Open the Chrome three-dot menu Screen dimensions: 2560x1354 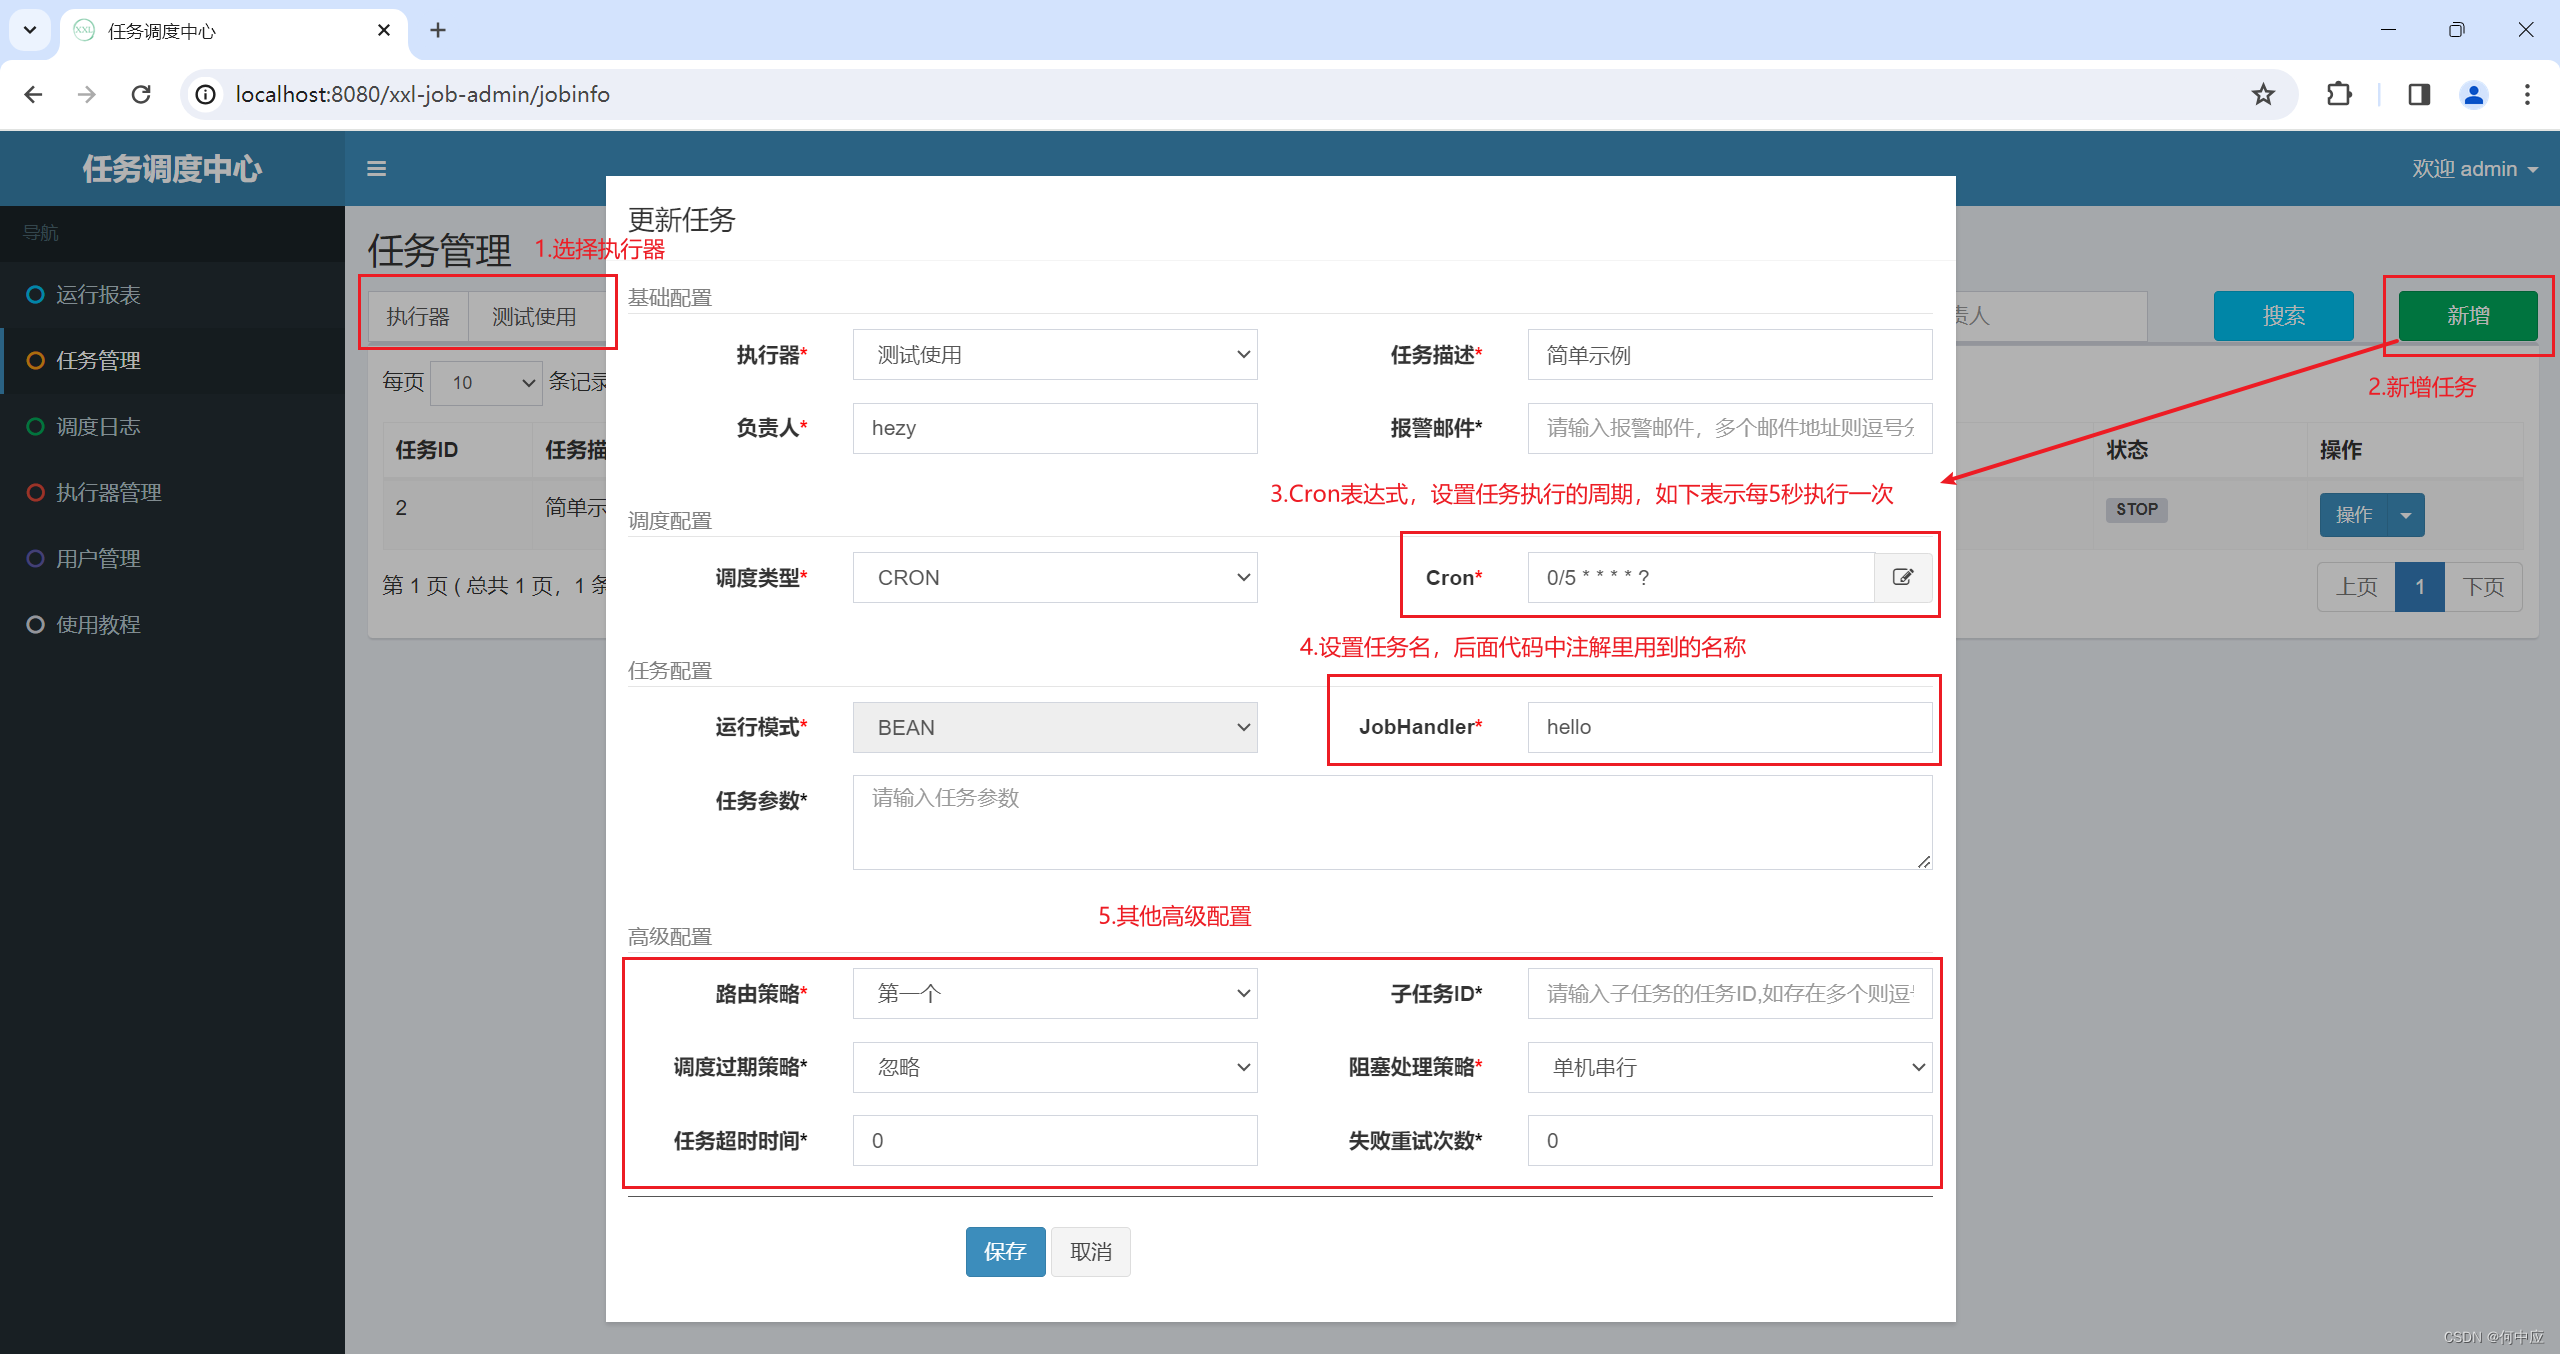tap(2527, 94)
